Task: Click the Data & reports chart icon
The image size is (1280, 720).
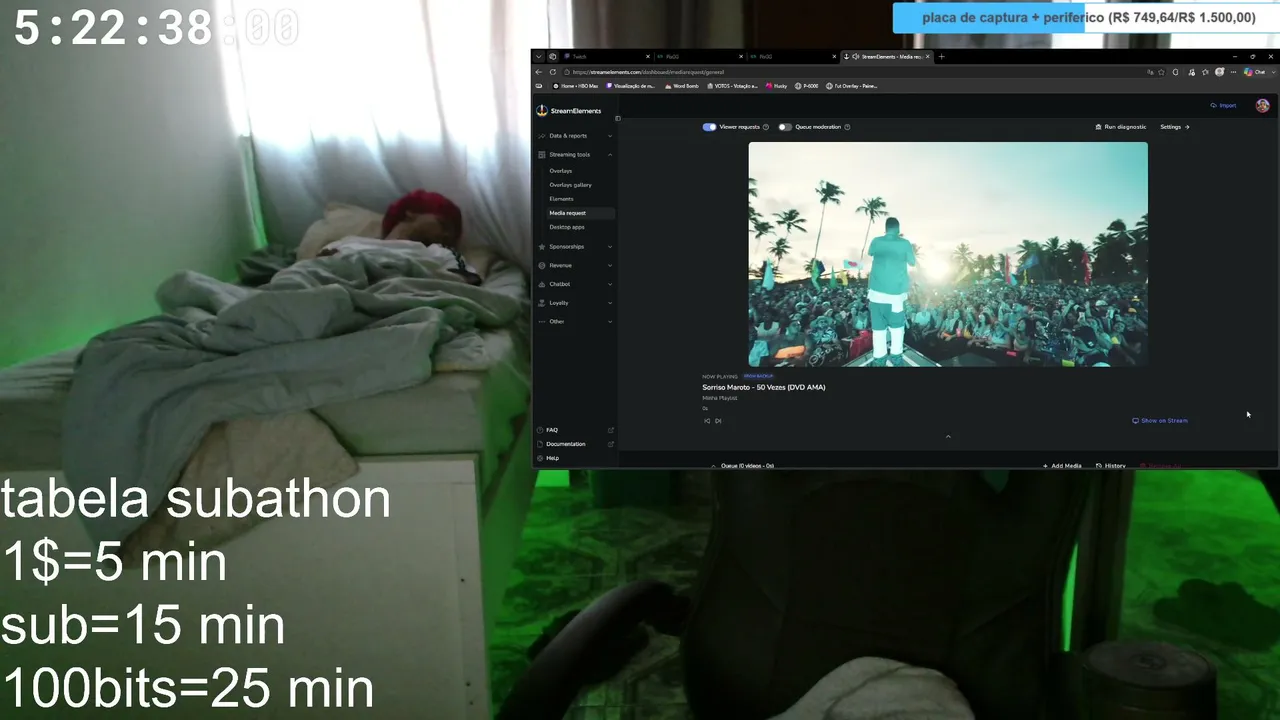Action: (541, 135)
